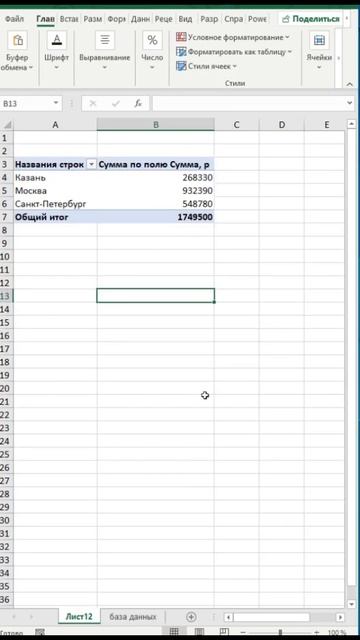
Task: Select the Общий итог cell
Action: pos(56,217)
